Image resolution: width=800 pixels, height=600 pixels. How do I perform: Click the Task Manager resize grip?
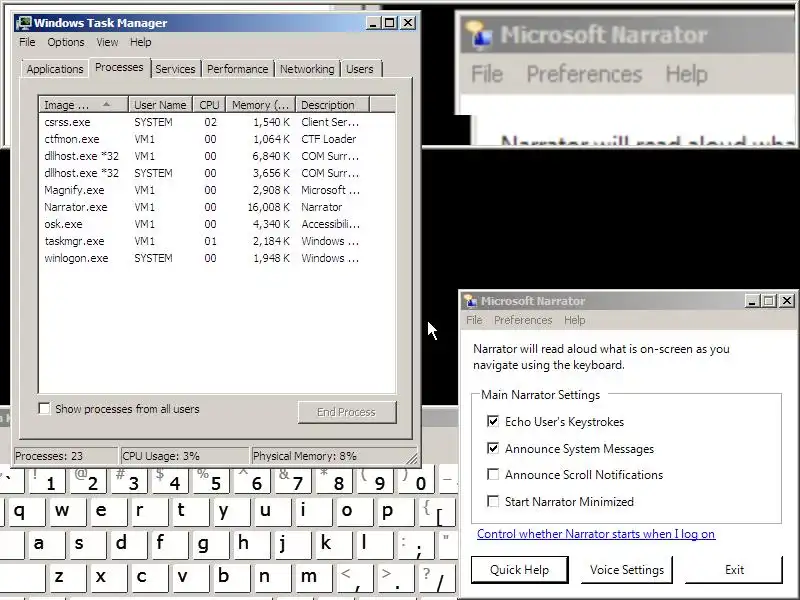pyautogui.click(x=412, y=458)
